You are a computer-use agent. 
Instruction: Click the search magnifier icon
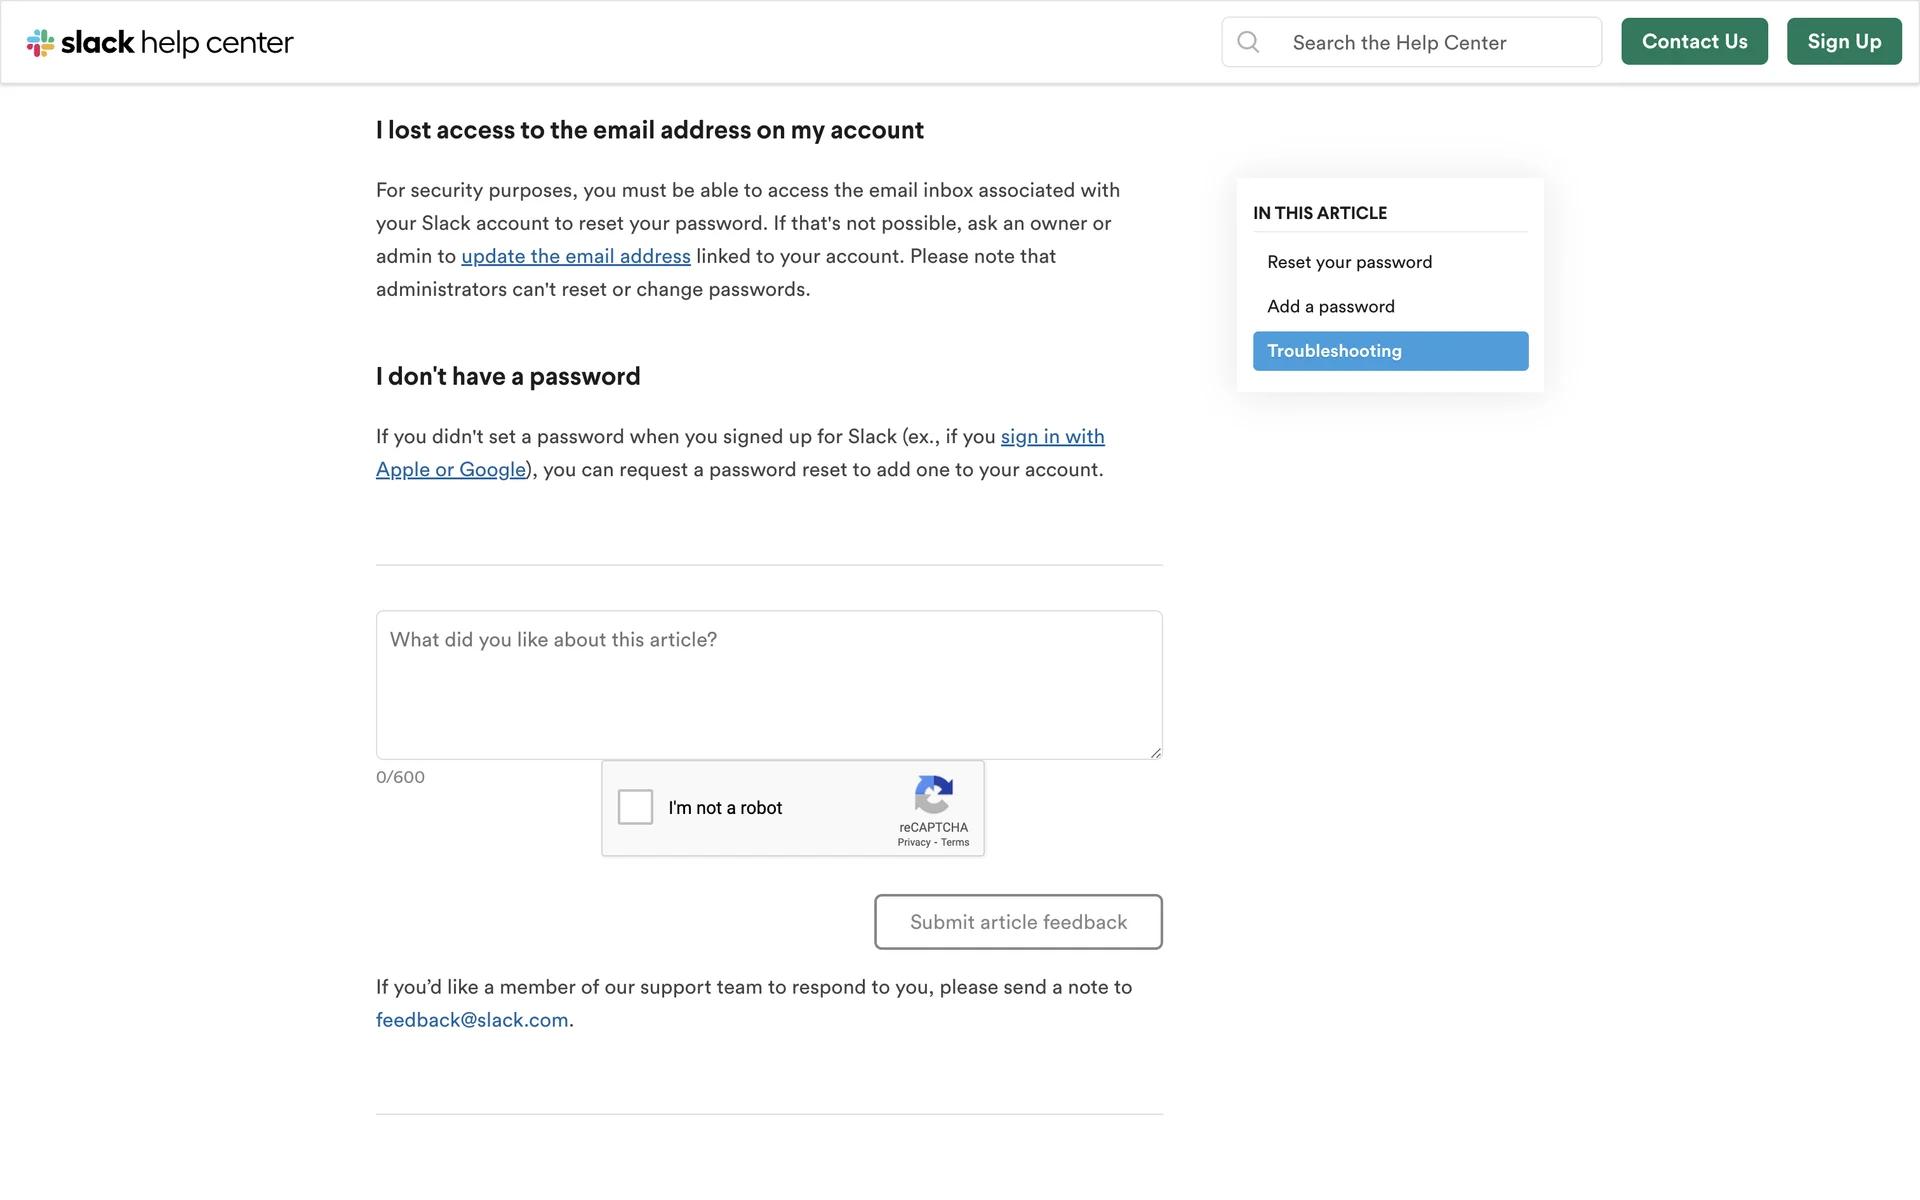[1248, 42]
